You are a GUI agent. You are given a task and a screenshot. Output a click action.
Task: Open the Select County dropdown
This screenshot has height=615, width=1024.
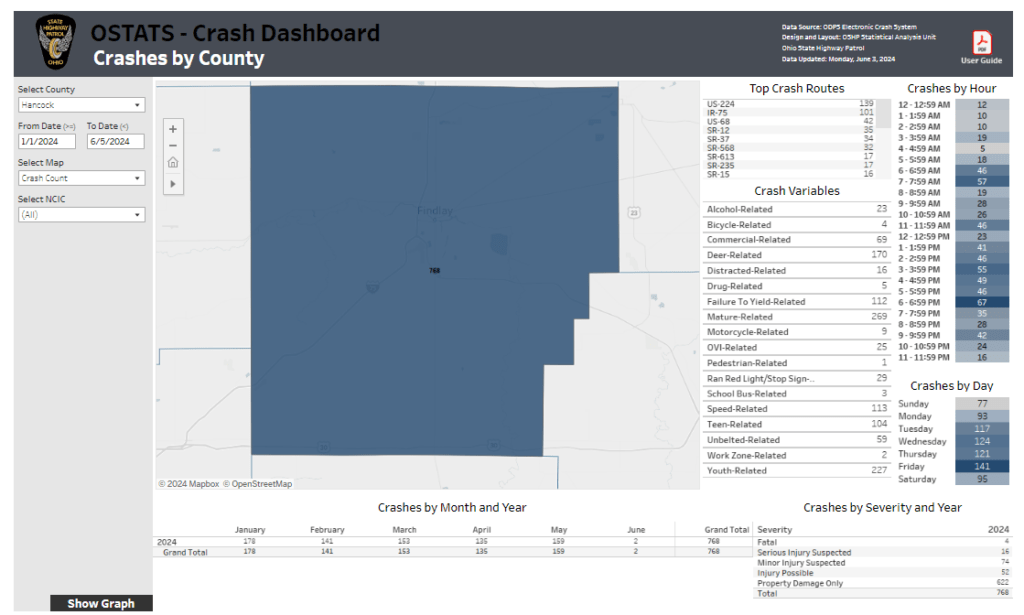point(82,105)
